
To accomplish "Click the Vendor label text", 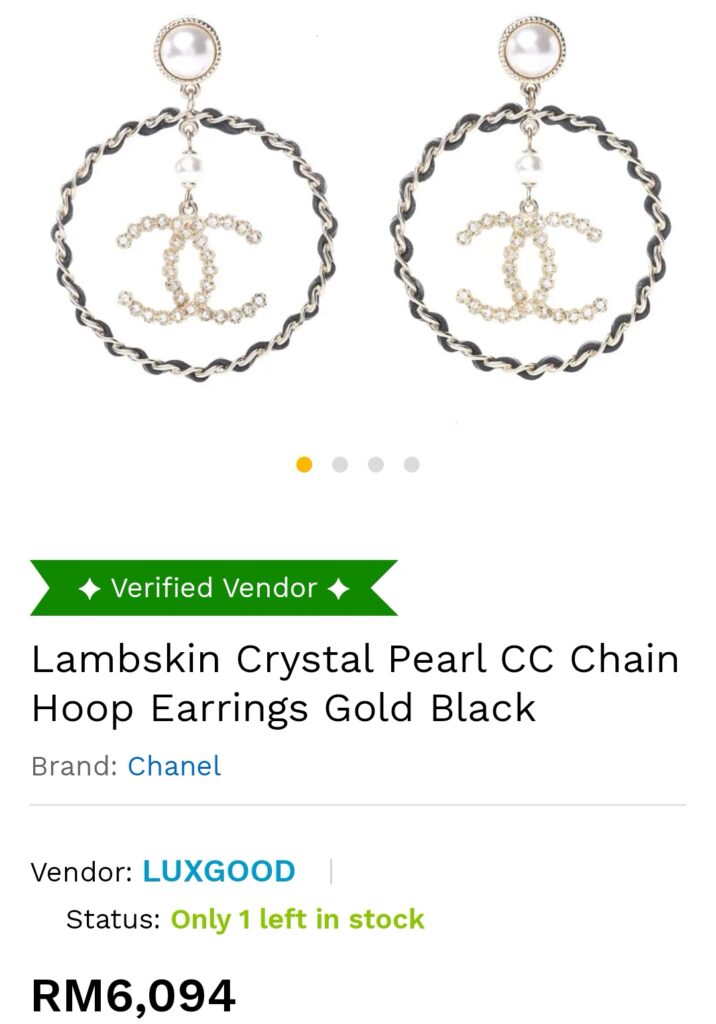I will point(82,872).
